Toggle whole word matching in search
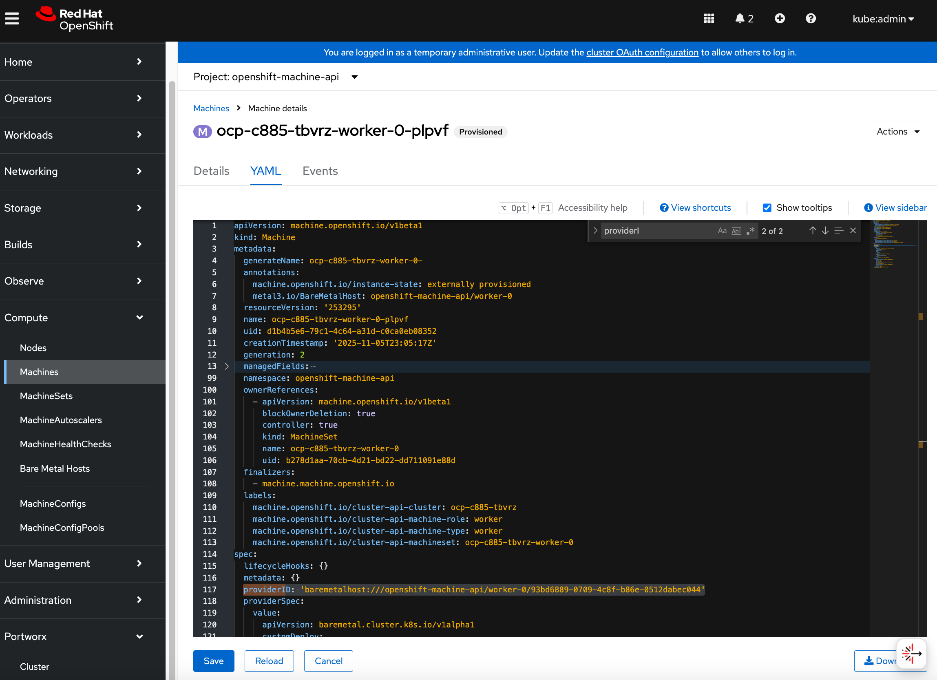Screen dimensions: 937x680 [736, 230]
